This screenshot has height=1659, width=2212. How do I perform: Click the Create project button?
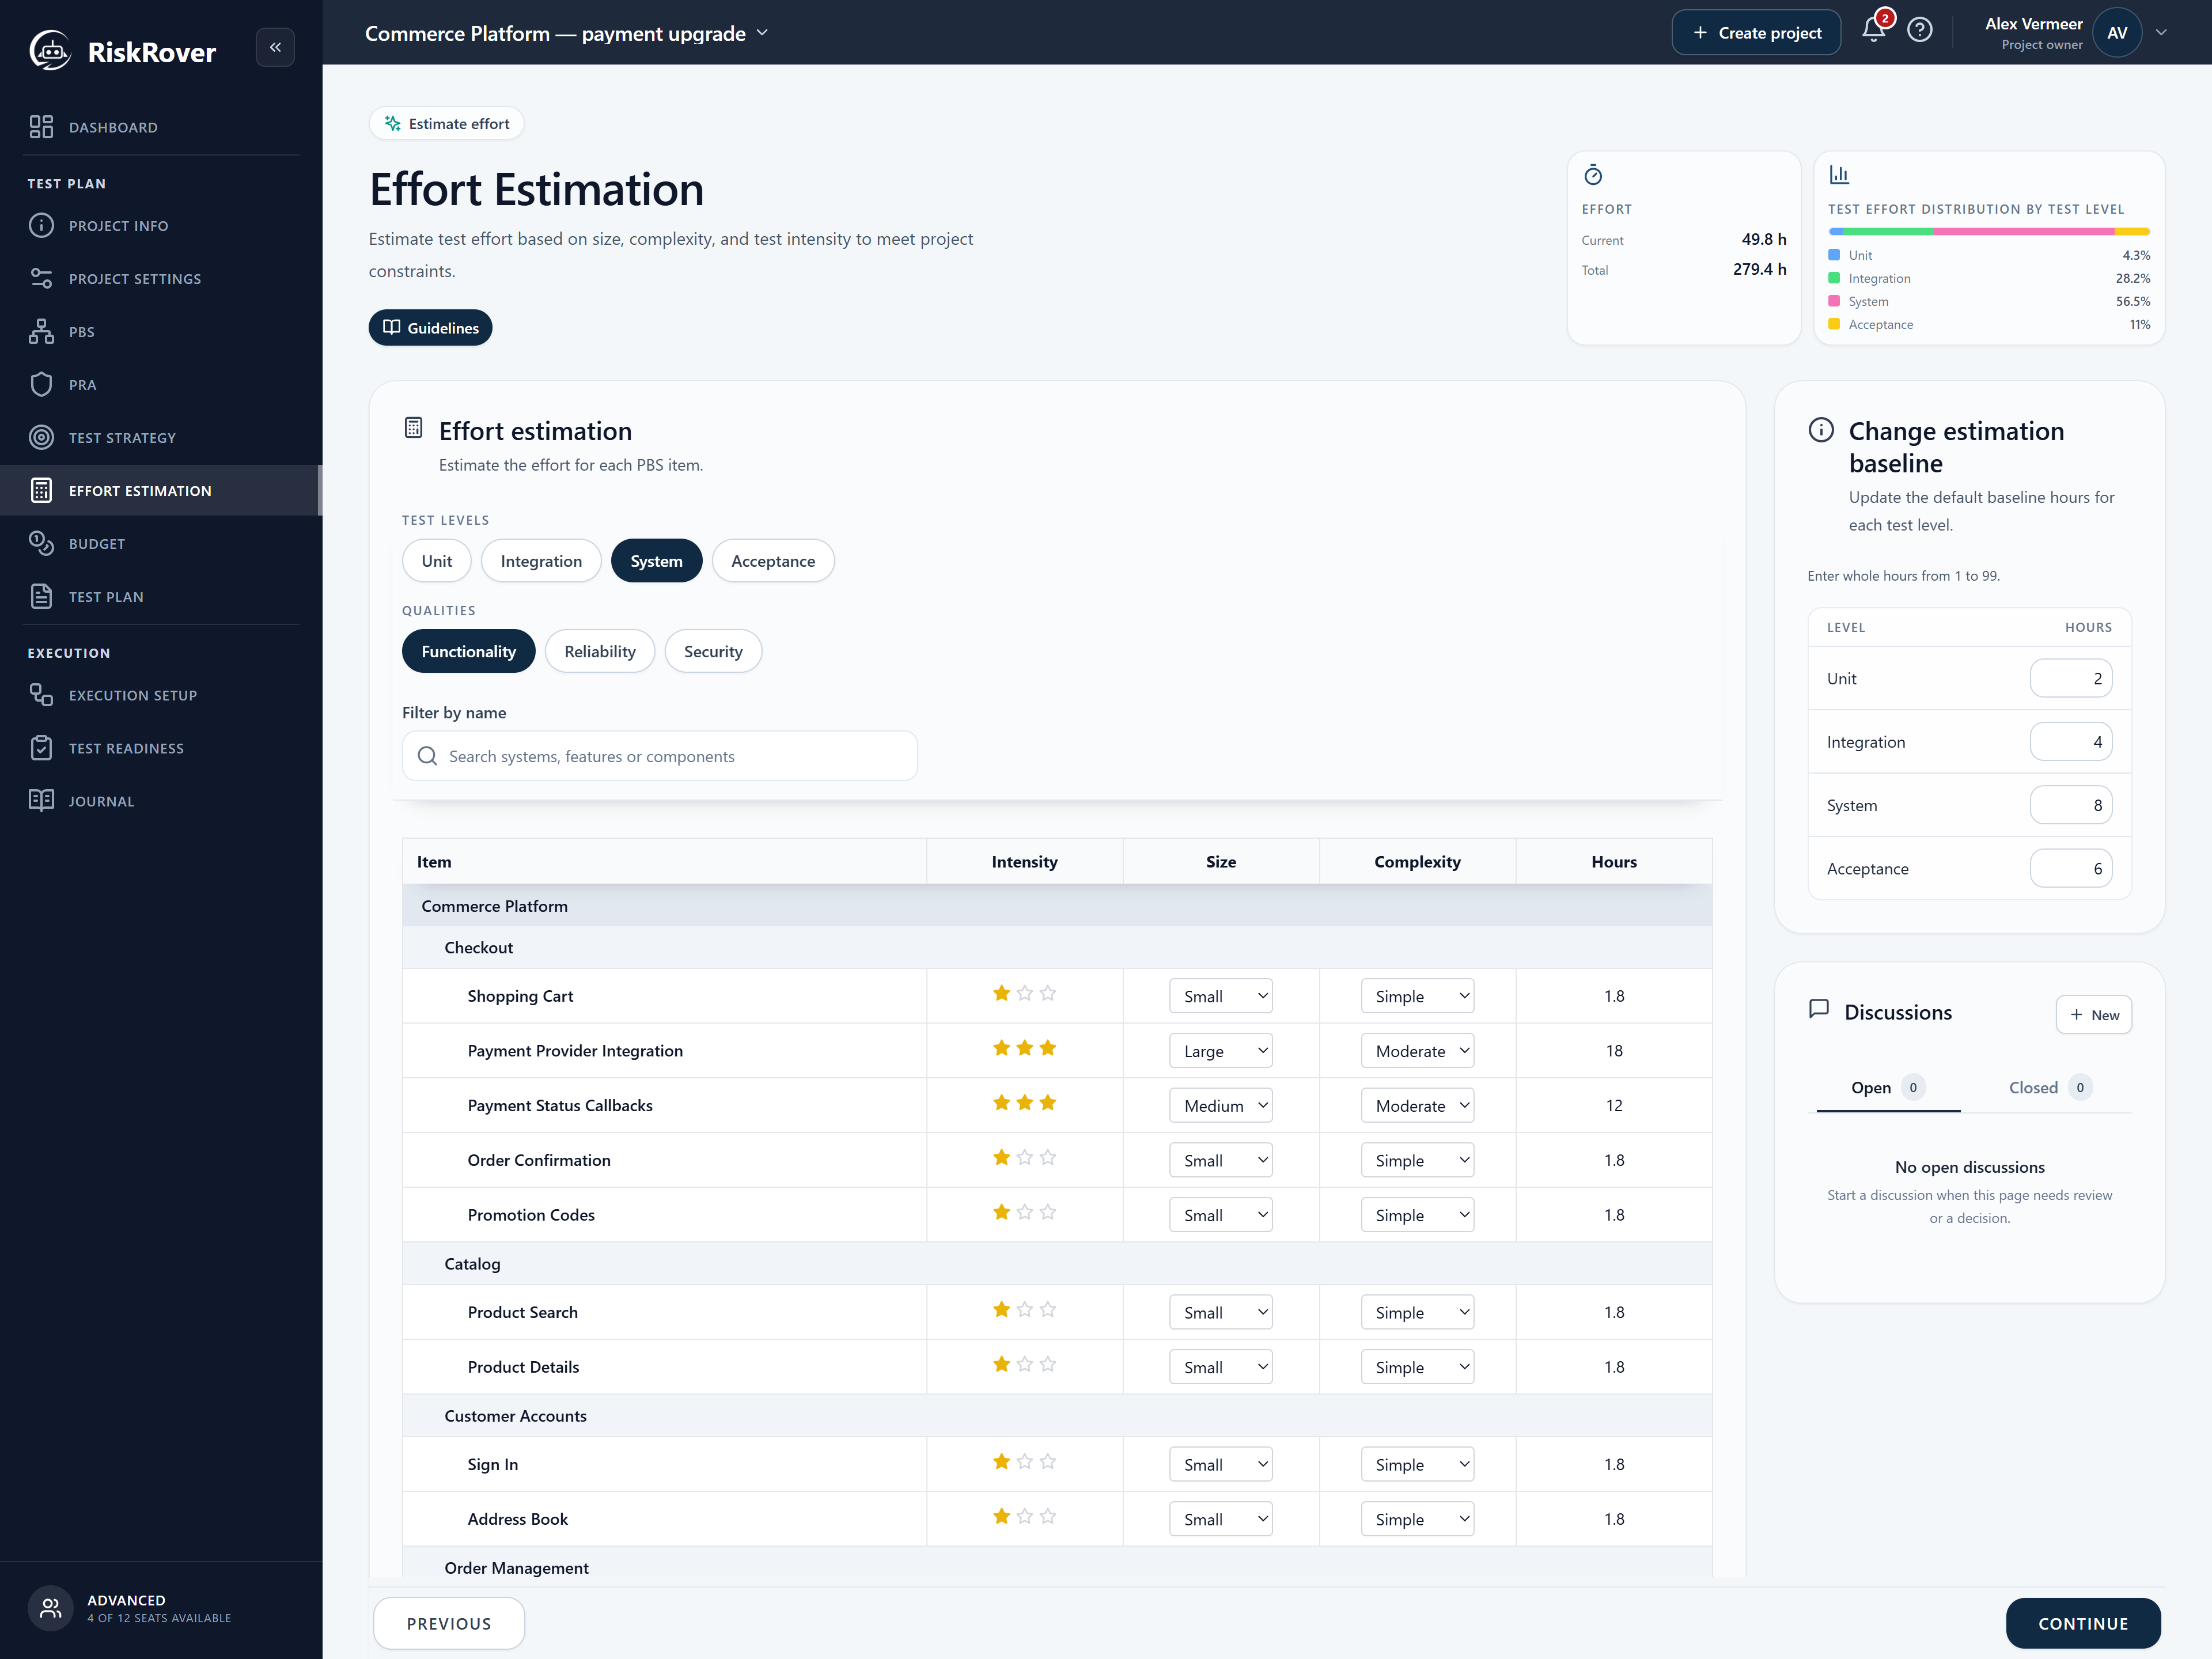point(1756,33)
